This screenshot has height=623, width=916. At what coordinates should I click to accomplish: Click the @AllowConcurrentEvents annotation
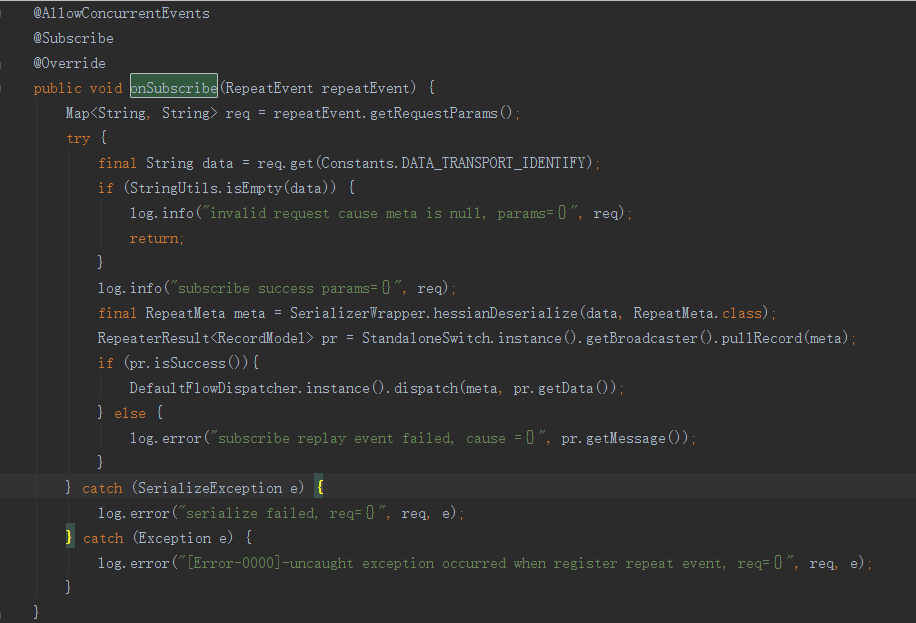(122, 13)
